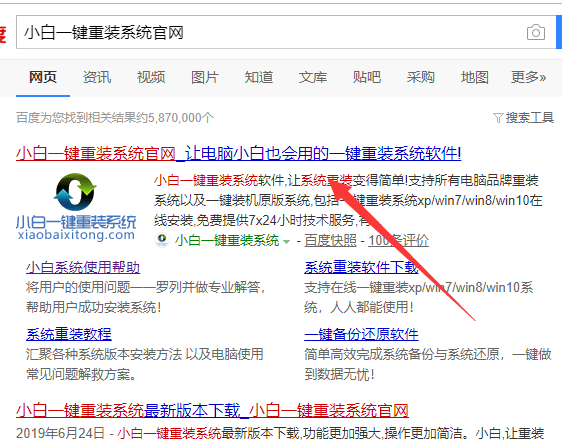
Task: Select the 网页 tab
Action: pos(43,77)
